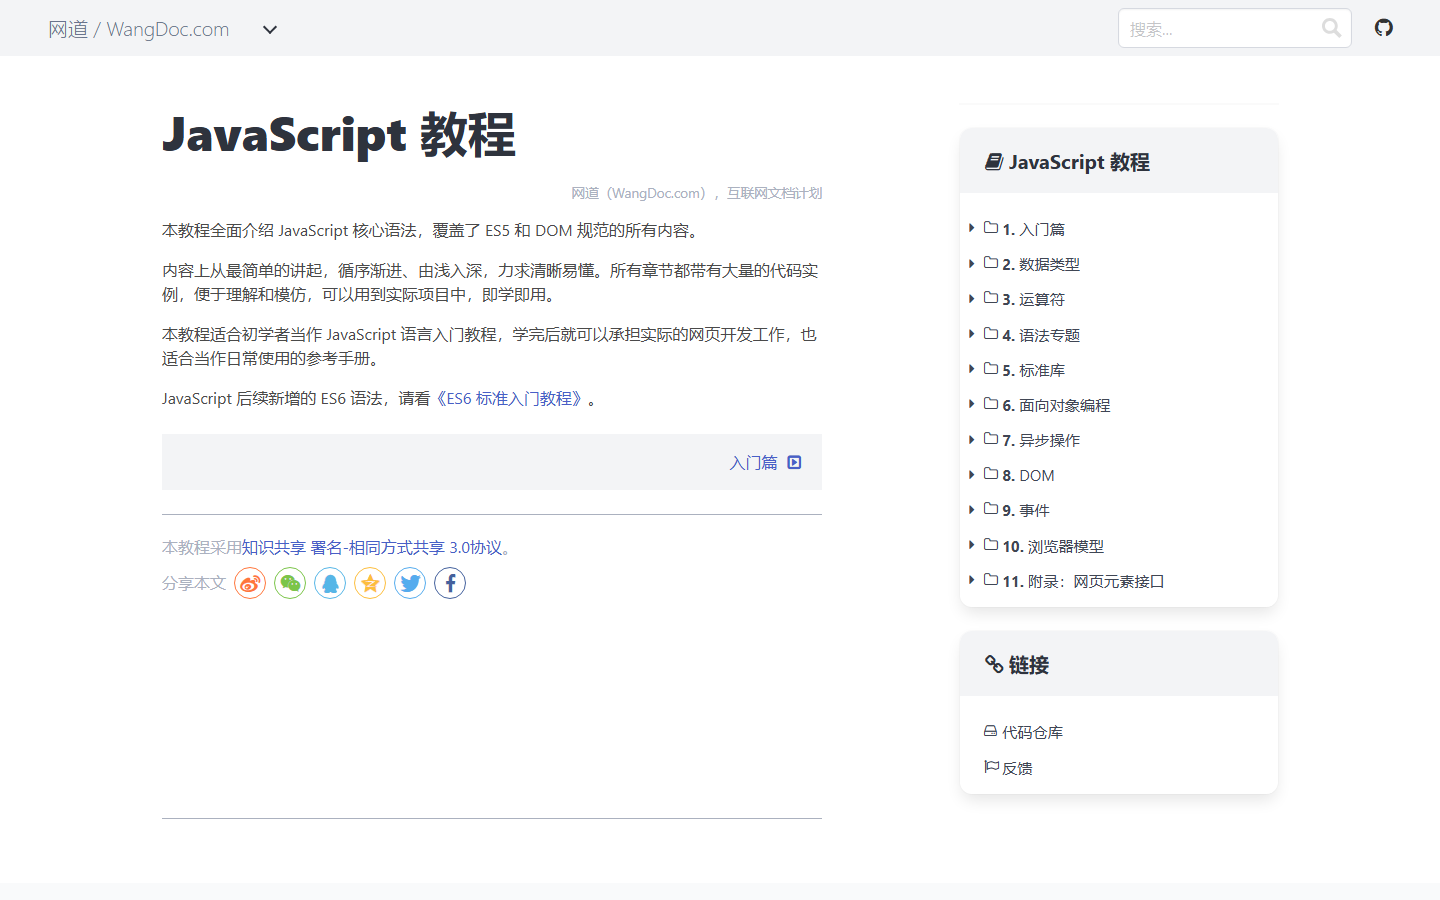Open the ES6 标准入门教程 link

click(509, 398)
